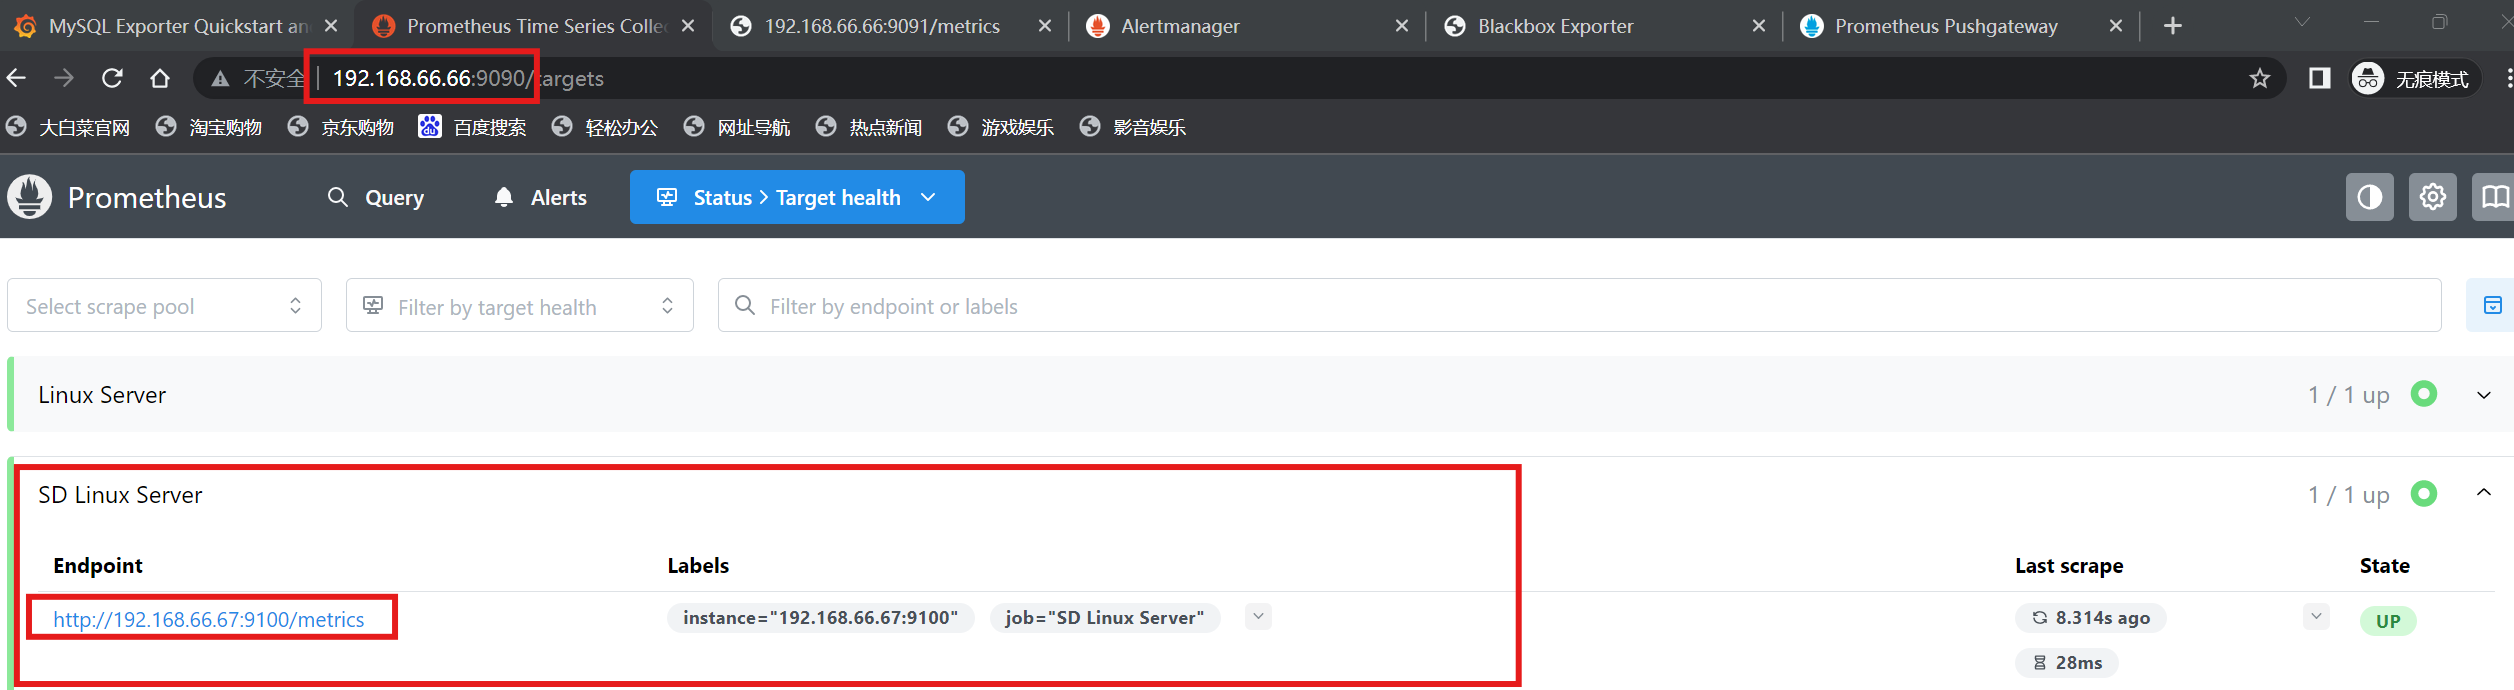Expand the Linux Server scrape pool
Screen dimensions: 2514x690
click(x=2484, y=395)
